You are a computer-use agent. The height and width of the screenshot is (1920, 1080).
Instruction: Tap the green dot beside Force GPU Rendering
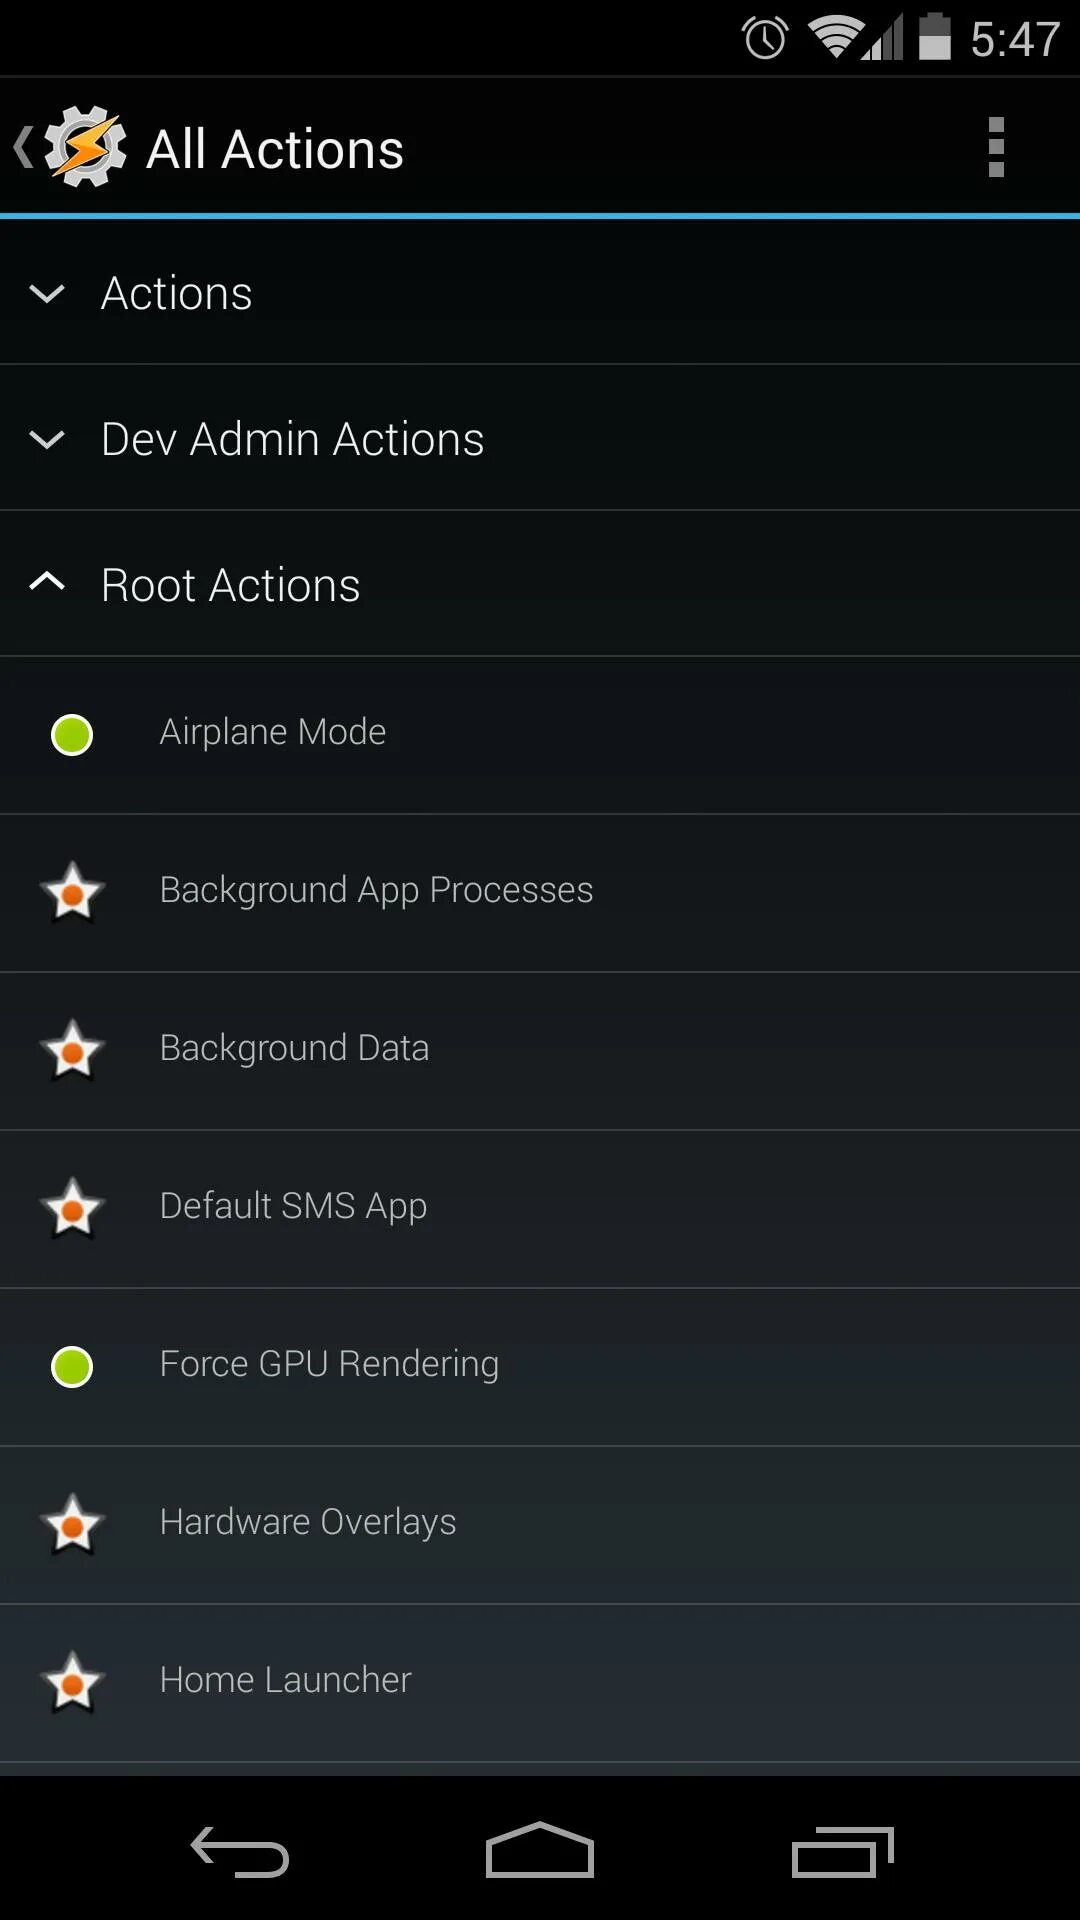[x=72, y=1367]
